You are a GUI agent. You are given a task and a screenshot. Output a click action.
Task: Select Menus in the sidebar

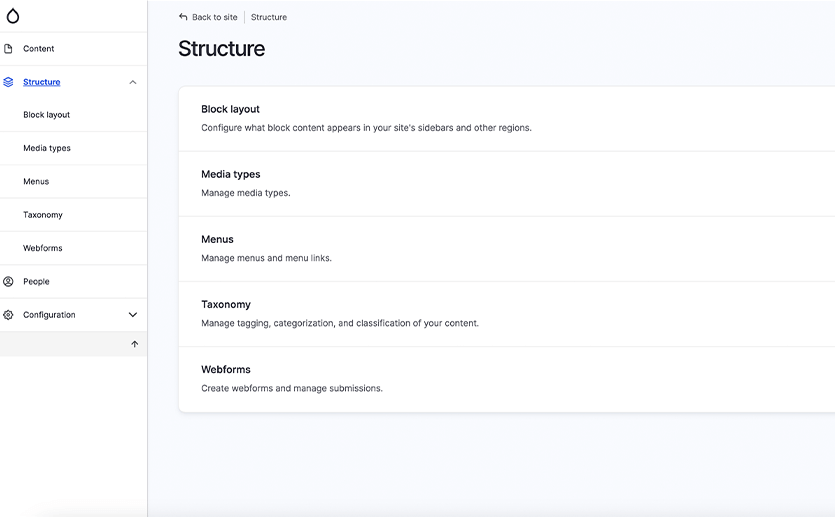pos(36,181)
